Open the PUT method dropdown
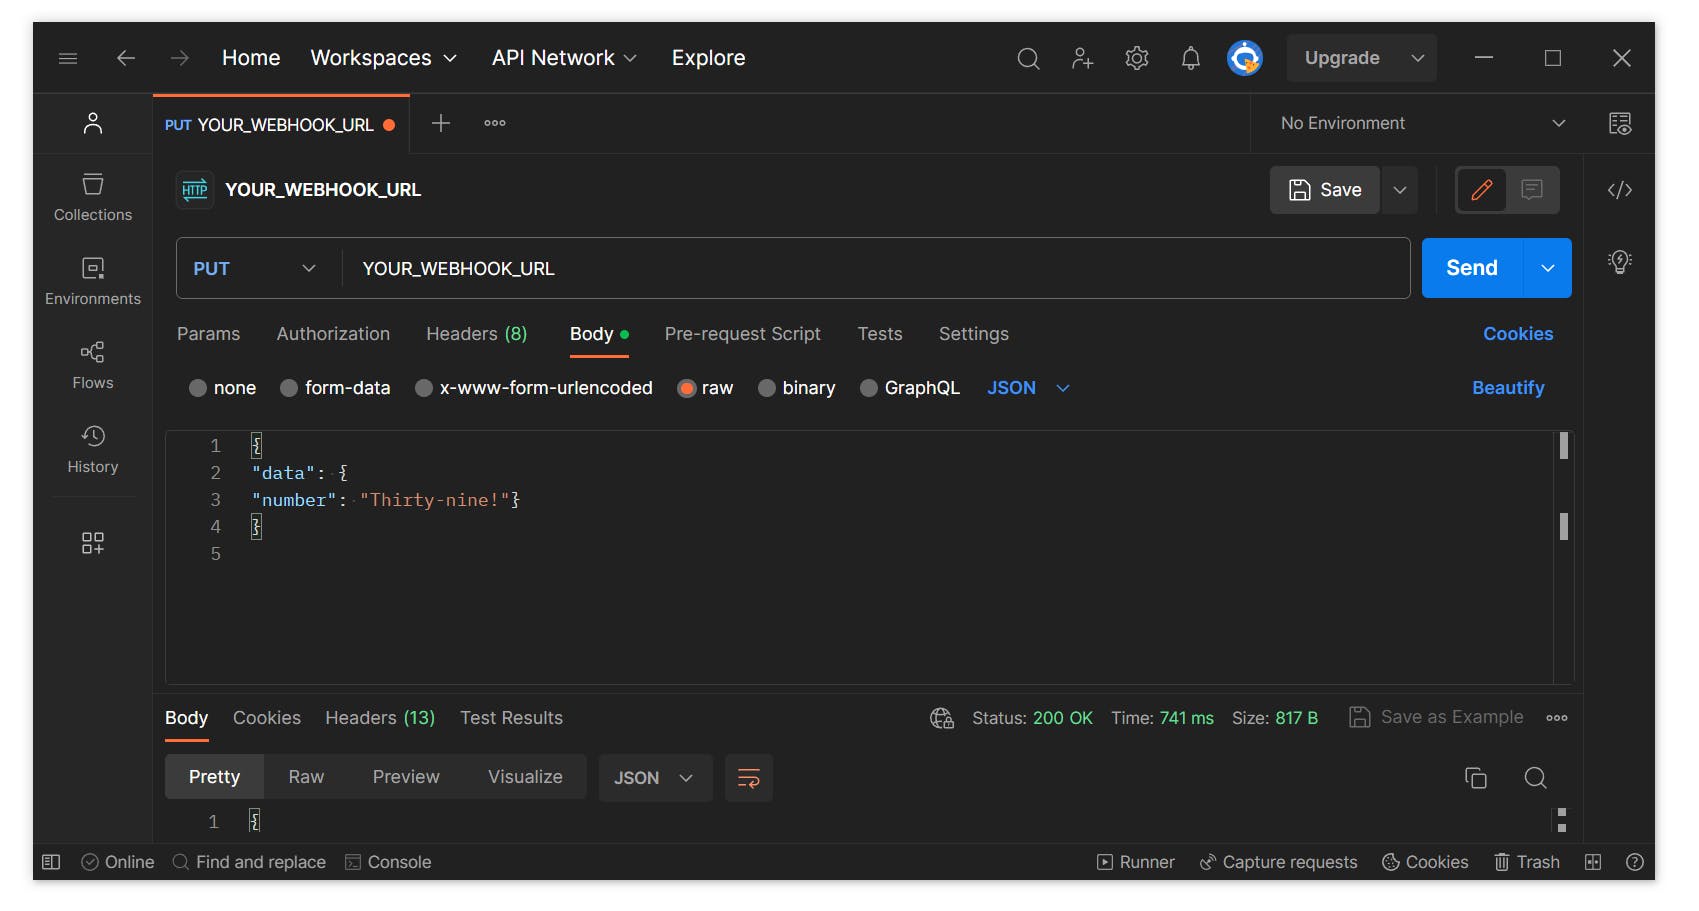This screenshot has height=911, width=1699. [254, 268]
